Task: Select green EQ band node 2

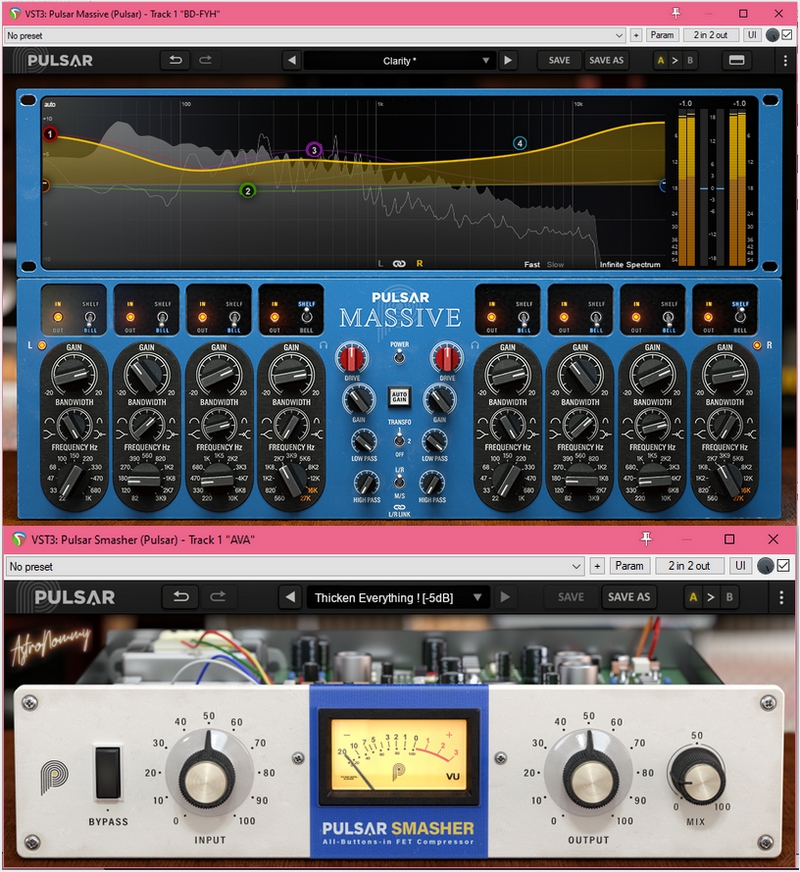Action: pos(248,191)
